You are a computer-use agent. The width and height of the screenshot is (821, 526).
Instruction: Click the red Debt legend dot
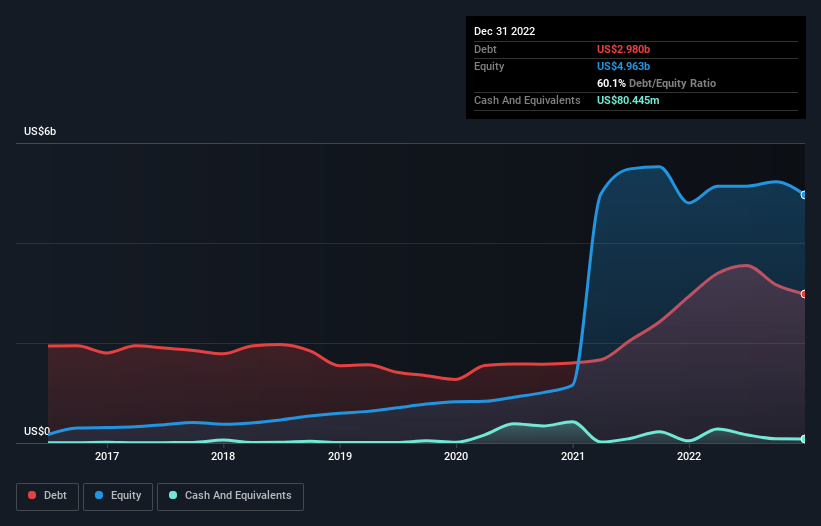pos(32,495)
